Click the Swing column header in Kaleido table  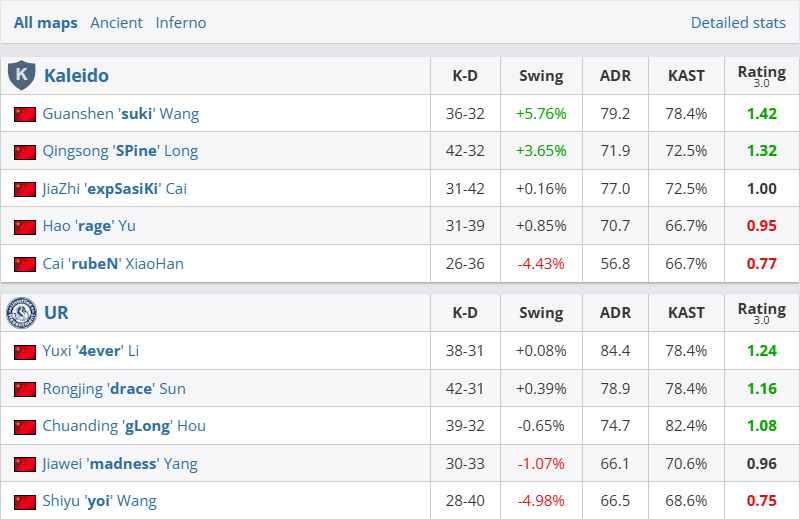(x=541, y=75)
